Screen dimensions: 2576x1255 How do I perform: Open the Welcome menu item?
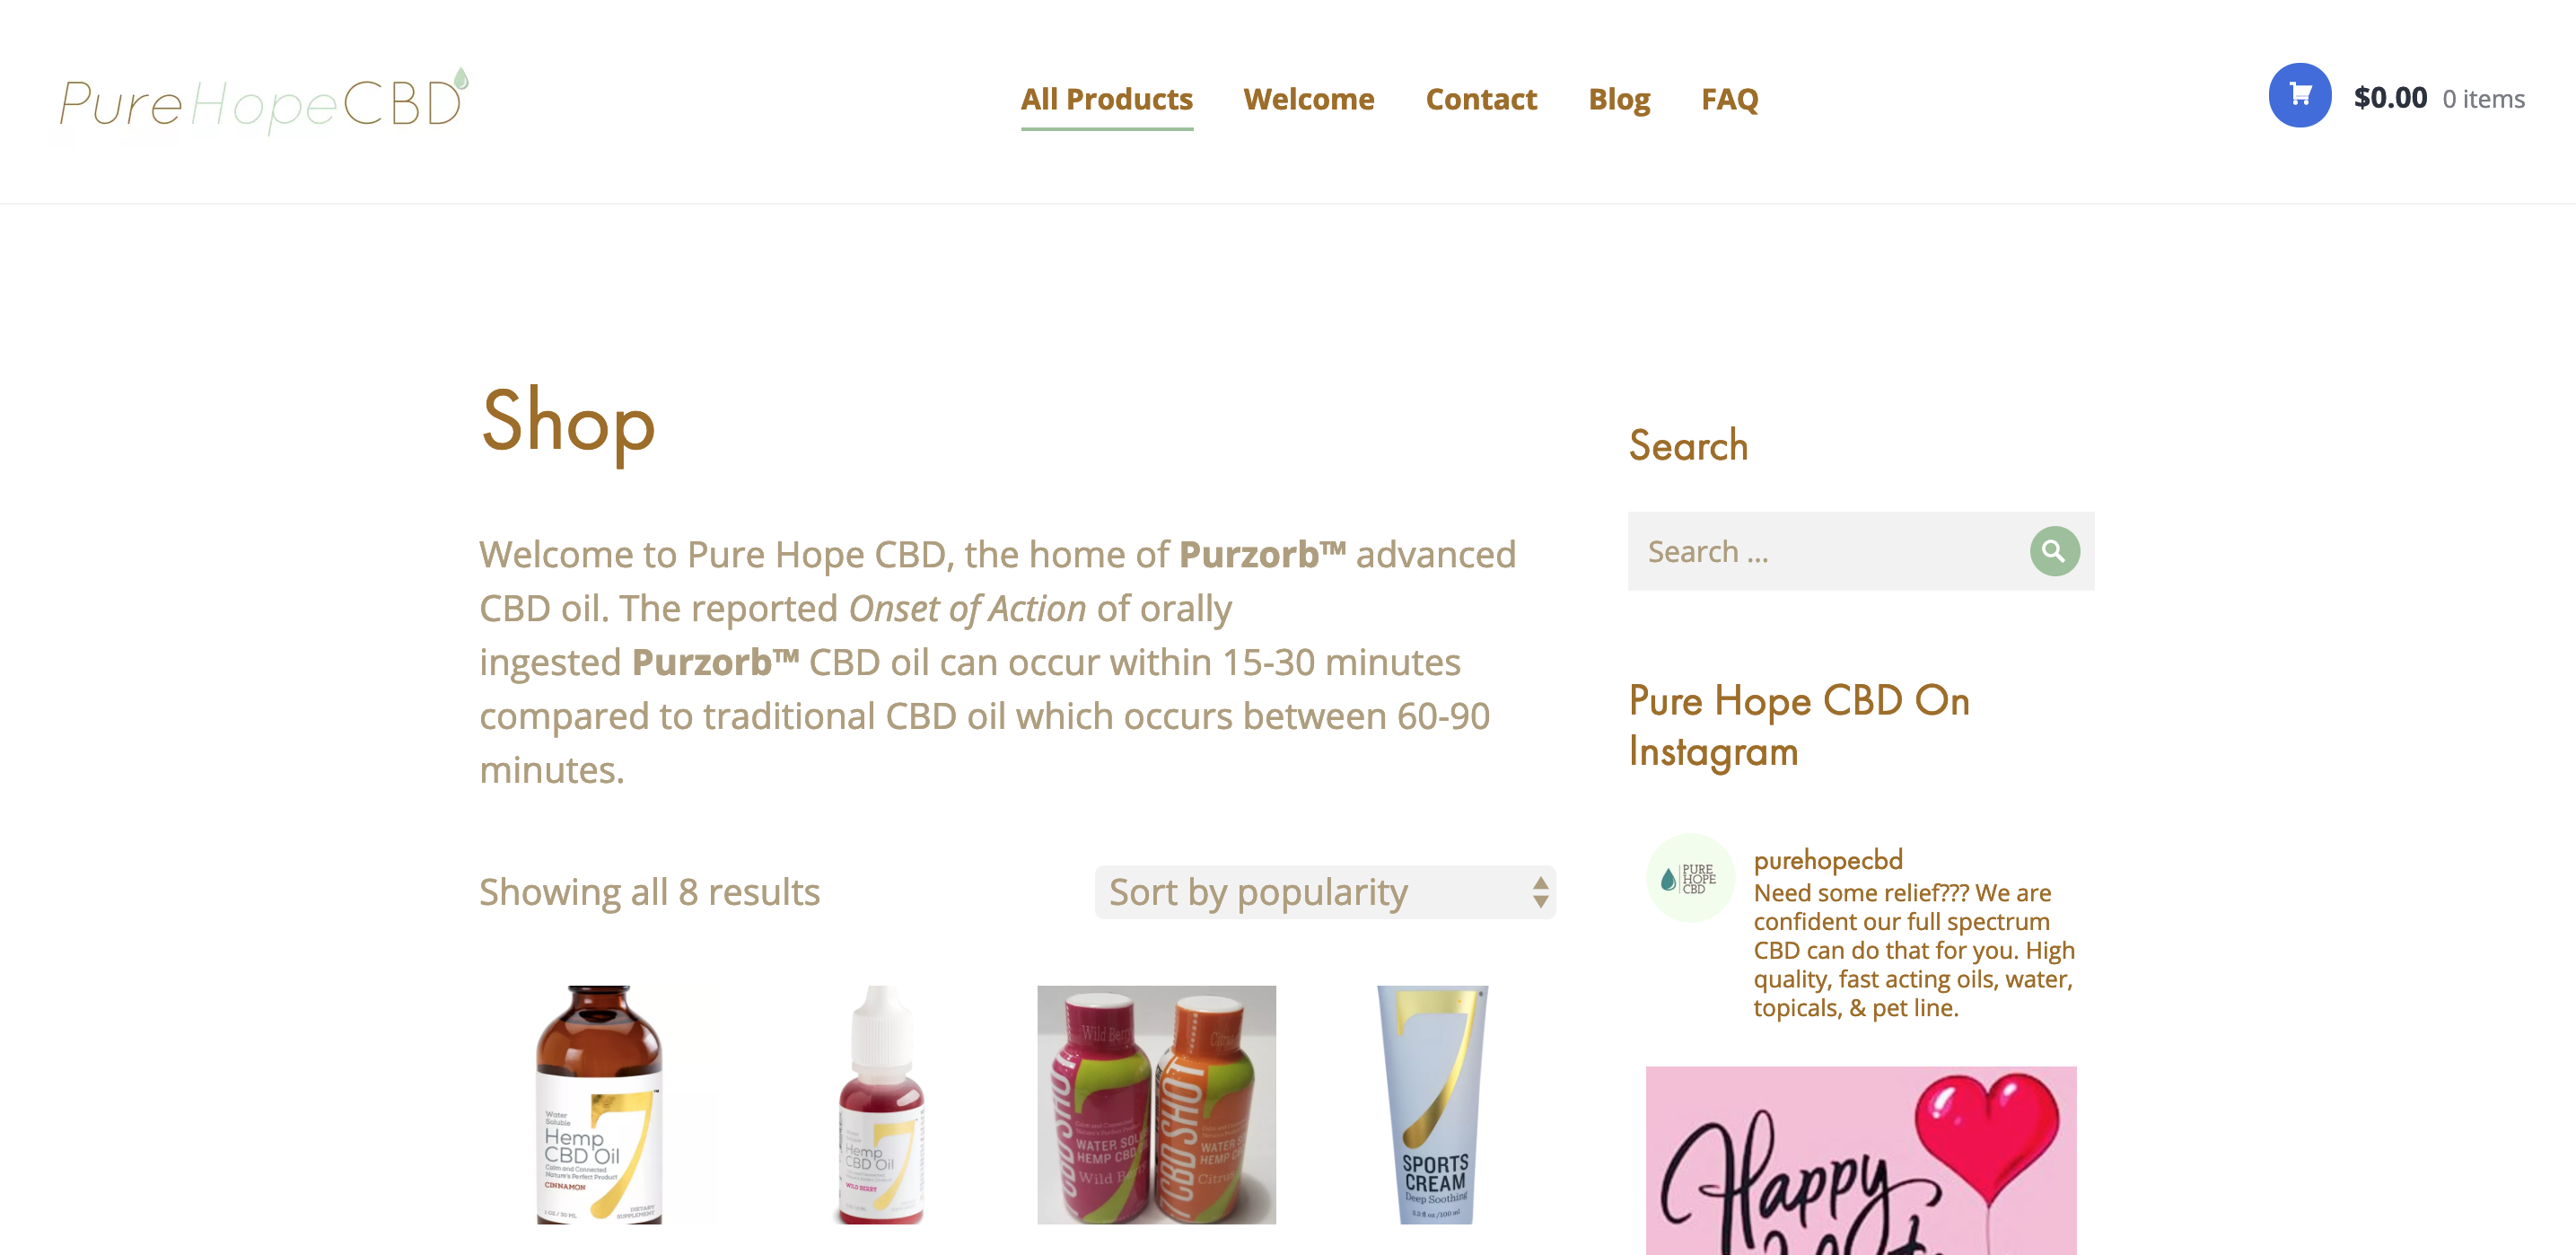[1308, 99]
